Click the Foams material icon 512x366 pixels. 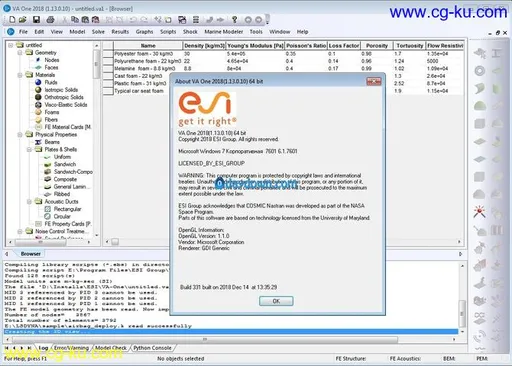[x=38, y=112]
